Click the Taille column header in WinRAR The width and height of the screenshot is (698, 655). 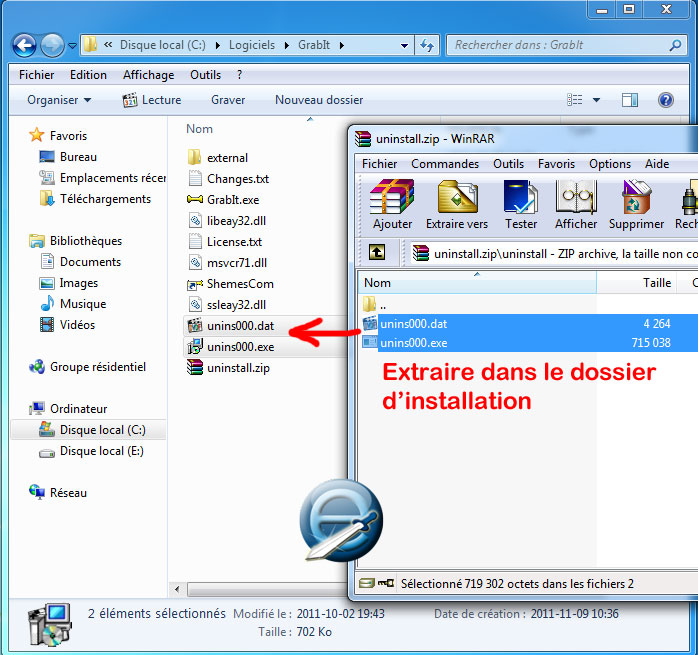[x=637, y=283]
